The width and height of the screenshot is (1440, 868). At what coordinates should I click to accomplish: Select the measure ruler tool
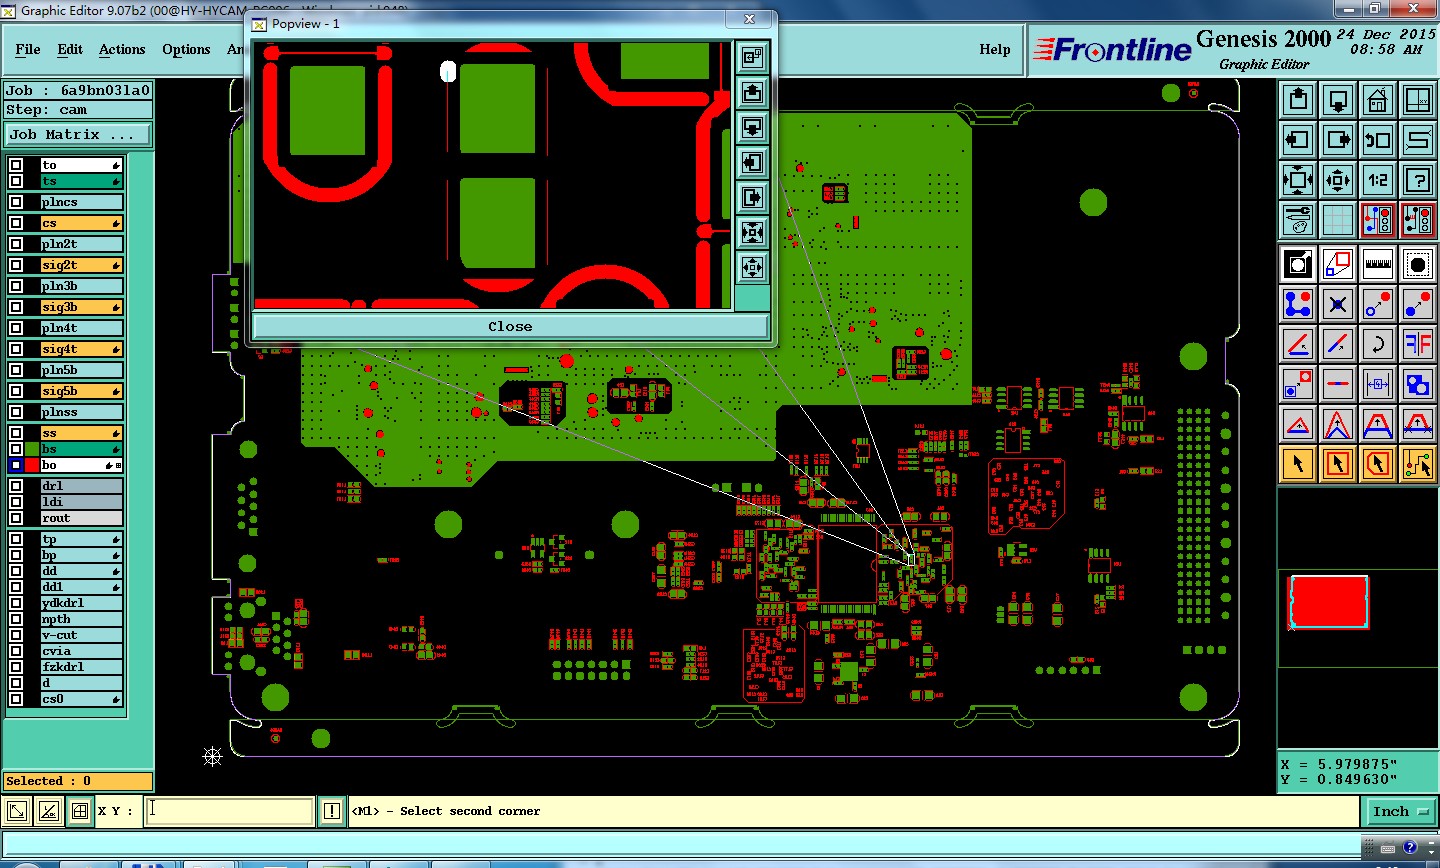1378,264
